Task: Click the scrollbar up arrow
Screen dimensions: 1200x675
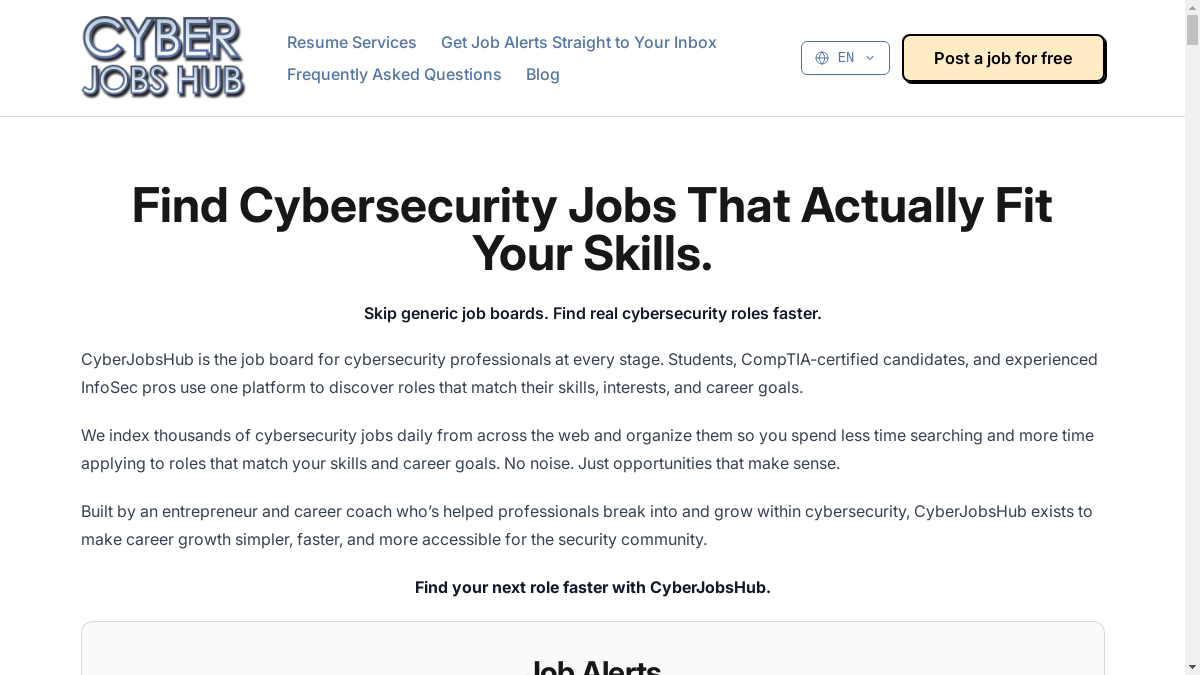Action: pos(1192,8)
